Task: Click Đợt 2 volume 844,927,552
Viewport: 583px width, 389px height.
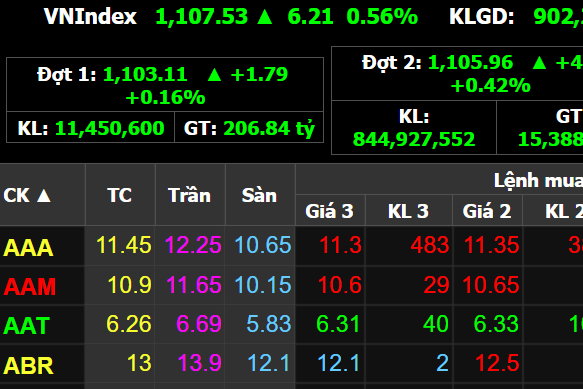Action: (x=414, y=139)
